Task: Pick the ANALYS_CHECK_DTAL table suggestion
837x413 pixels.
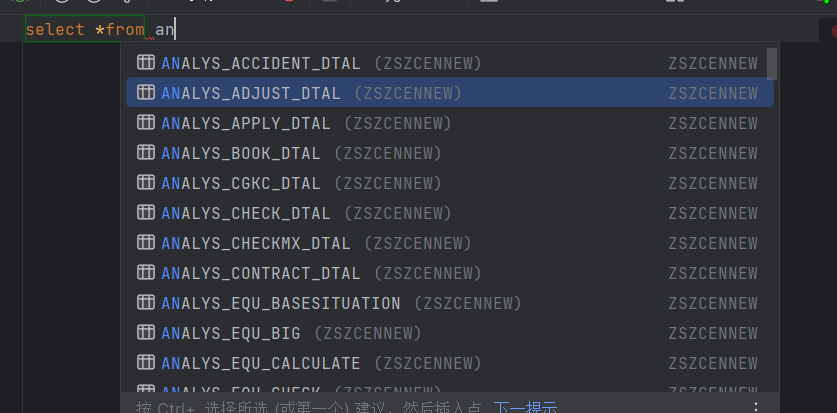Action: point(449,213)
